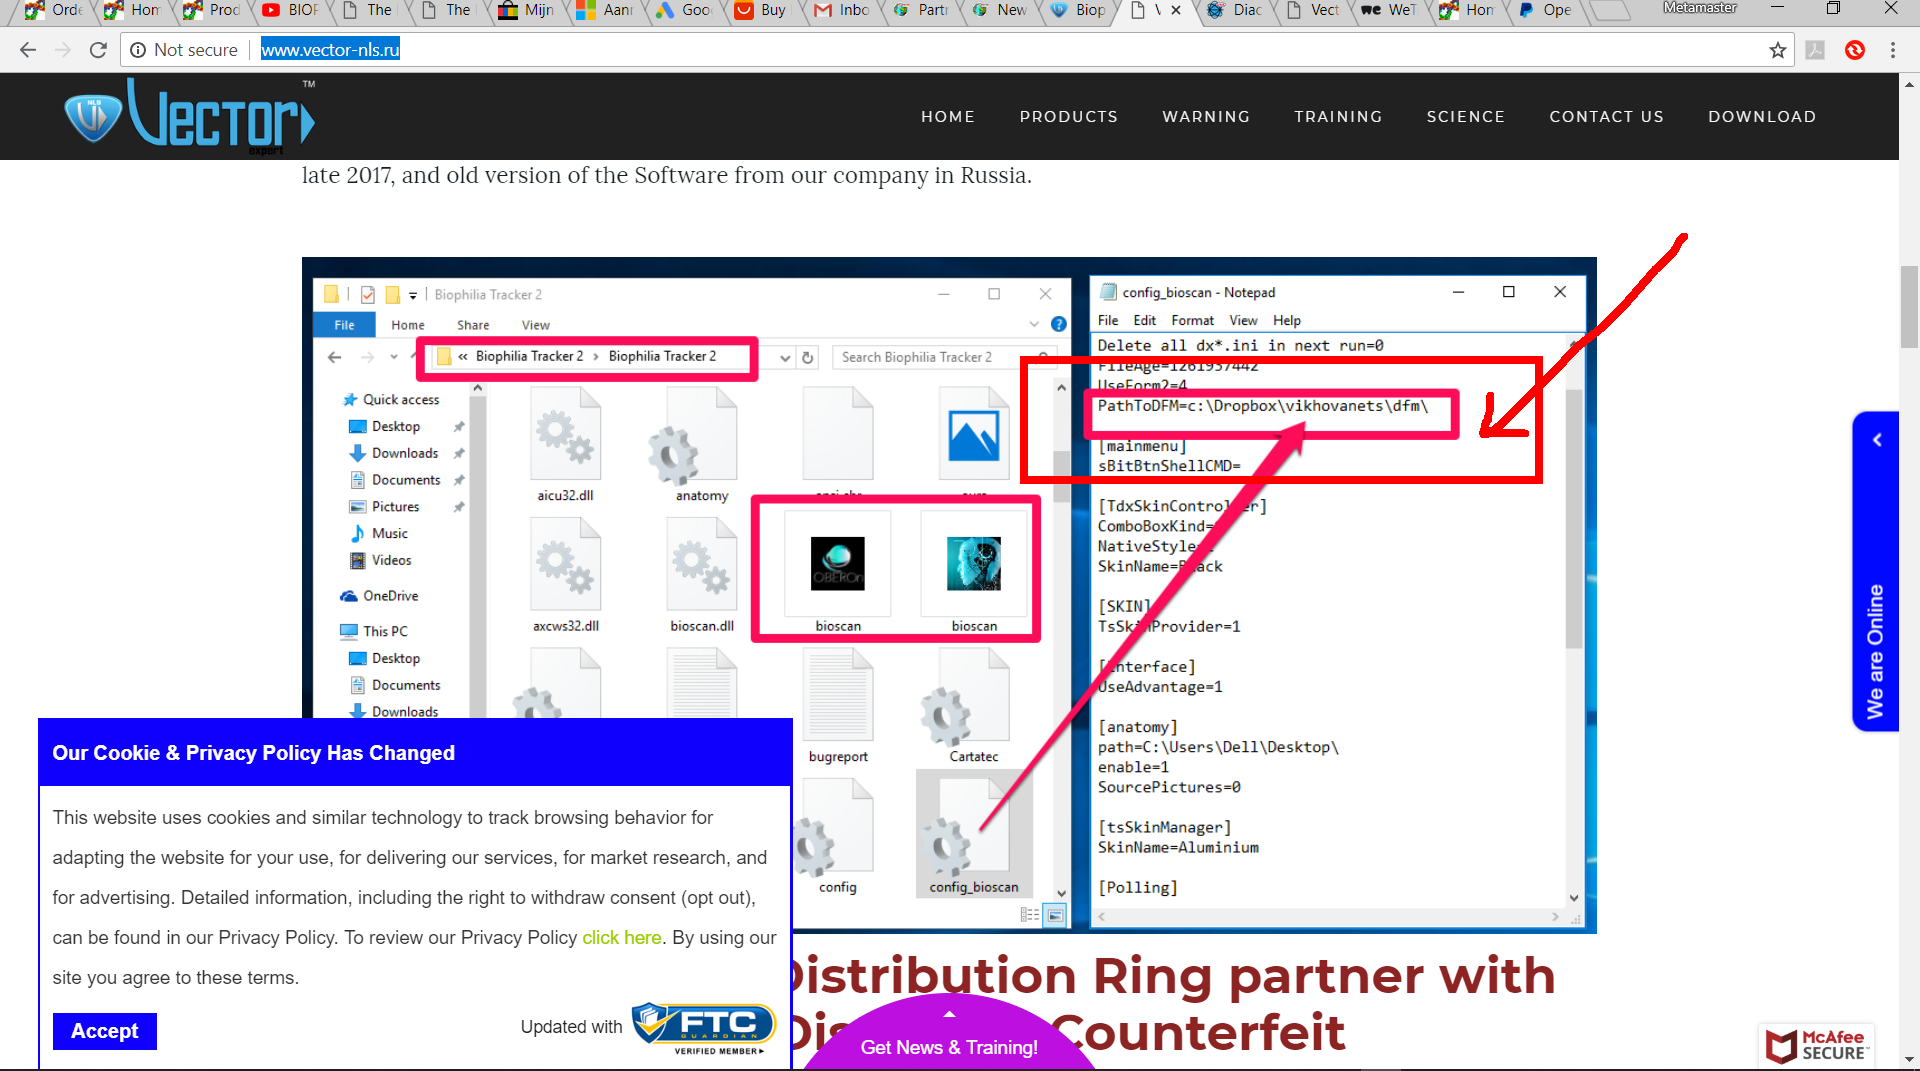The height and width of the screenshot is (1071, 1920).
Task: Open the PRODUCTS navigation menu item
Action: (1068, 117)
